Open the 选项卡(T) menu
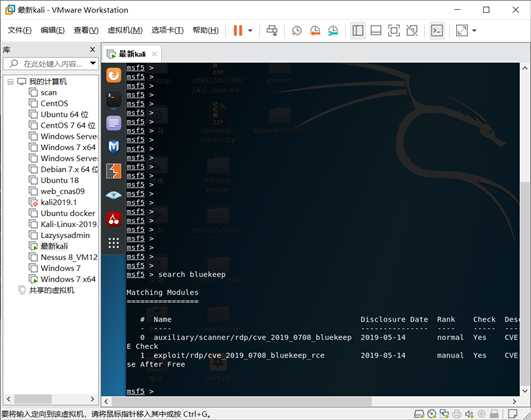This screenshot has height=420, width=531. click(167, 30)
